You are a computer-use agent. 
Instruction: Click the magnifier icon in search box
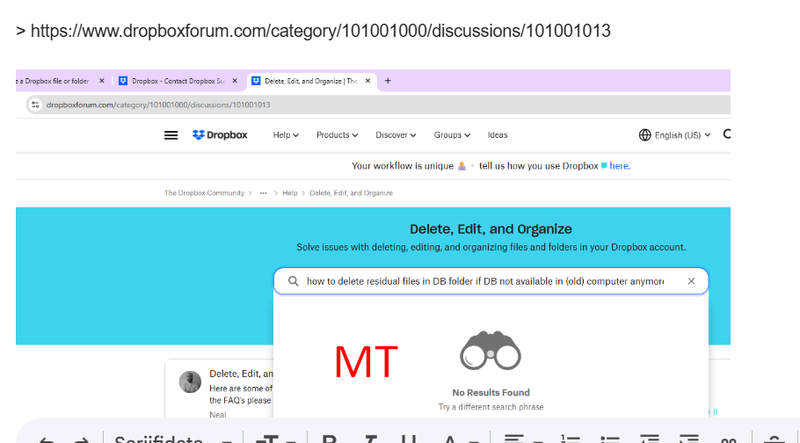pos(293,281)
